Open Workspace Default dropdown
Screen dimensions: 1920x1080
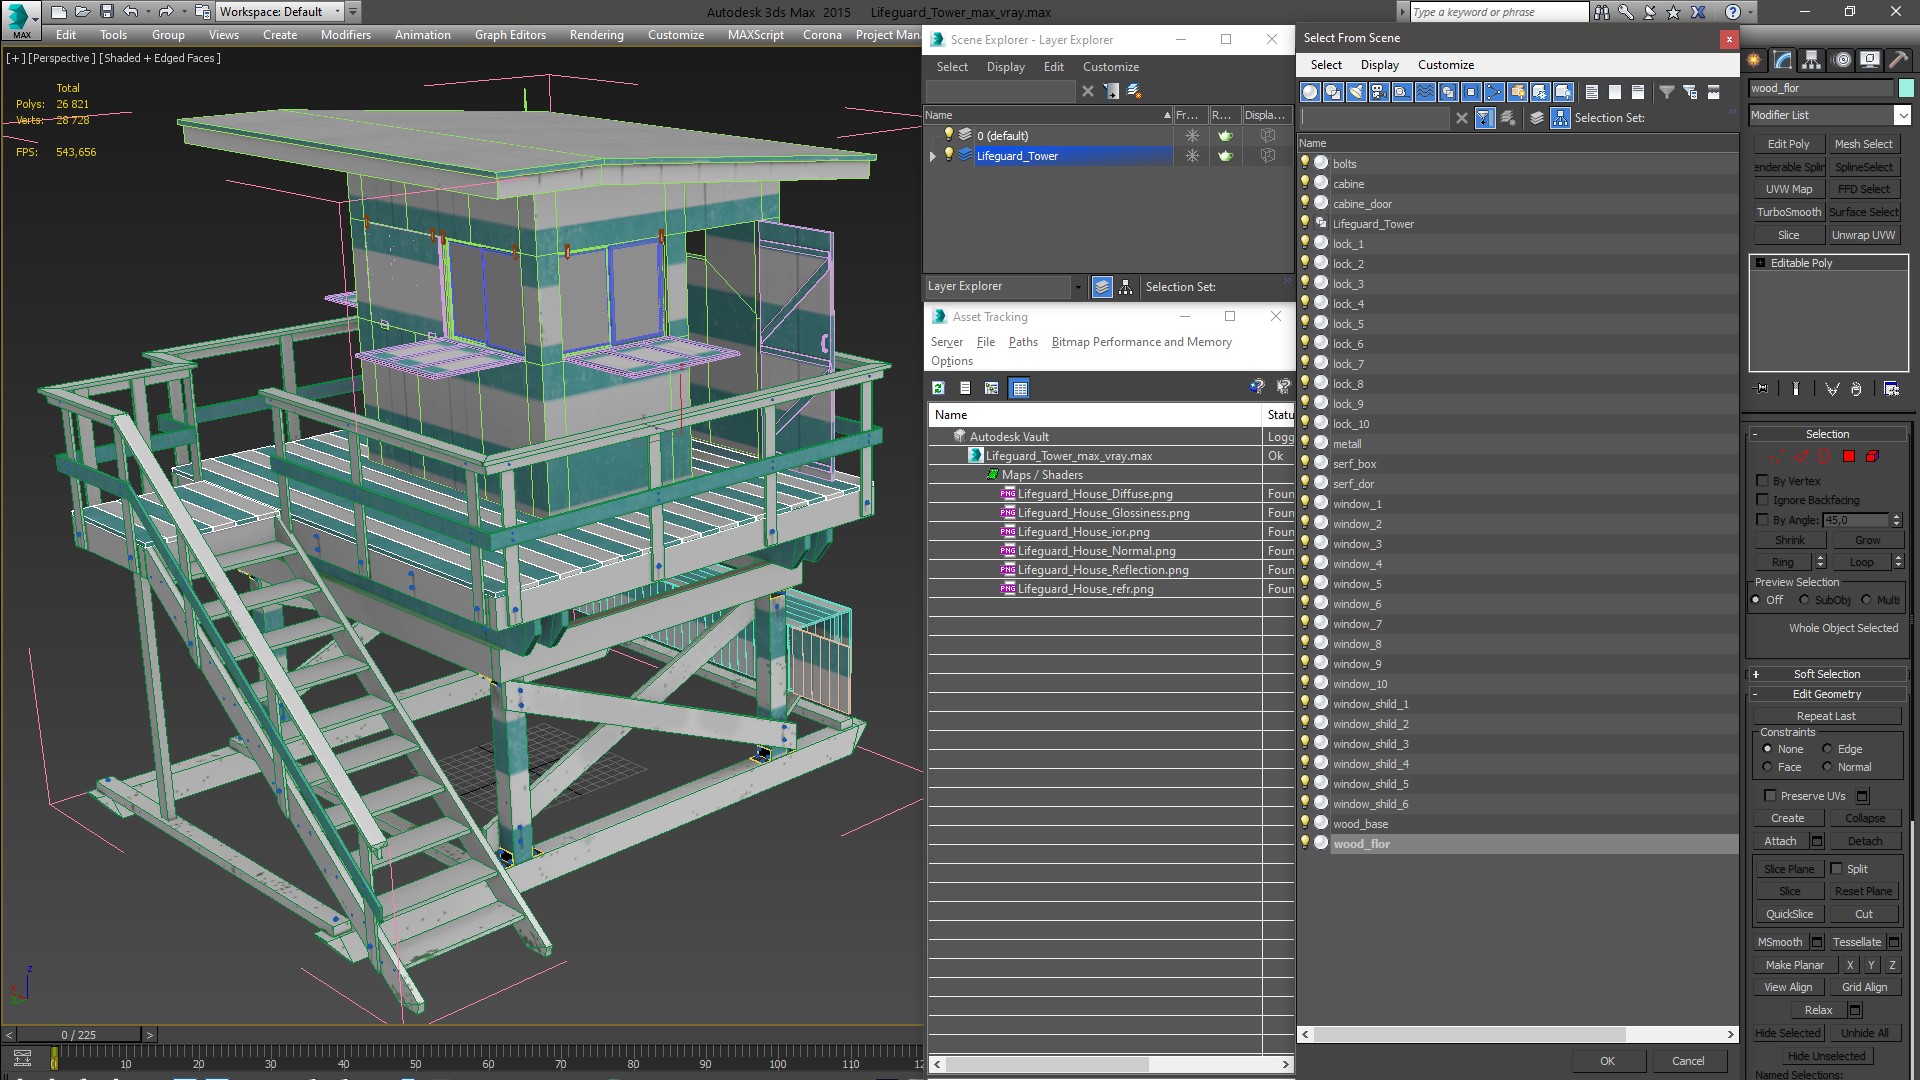click(279, 12)
